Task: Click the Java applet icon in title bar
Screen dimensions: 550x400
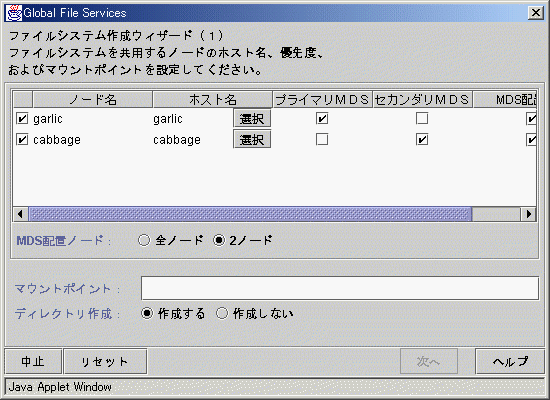Action: tap(14, 13)
